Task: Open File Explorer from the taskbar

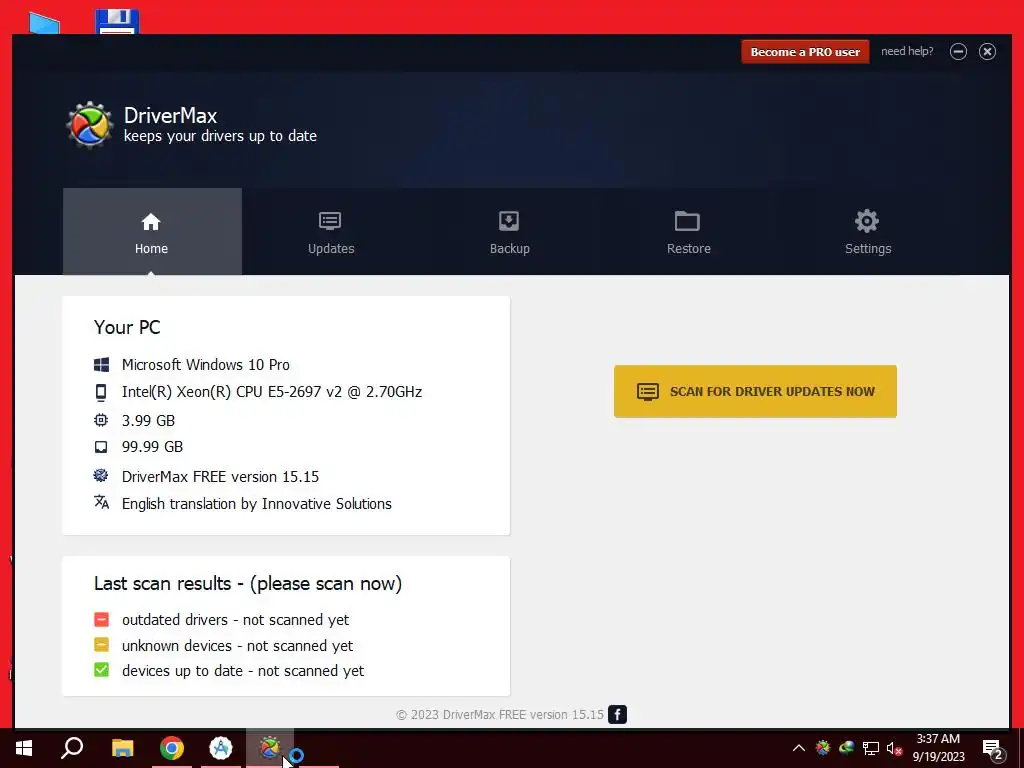Action: [122, 748]
